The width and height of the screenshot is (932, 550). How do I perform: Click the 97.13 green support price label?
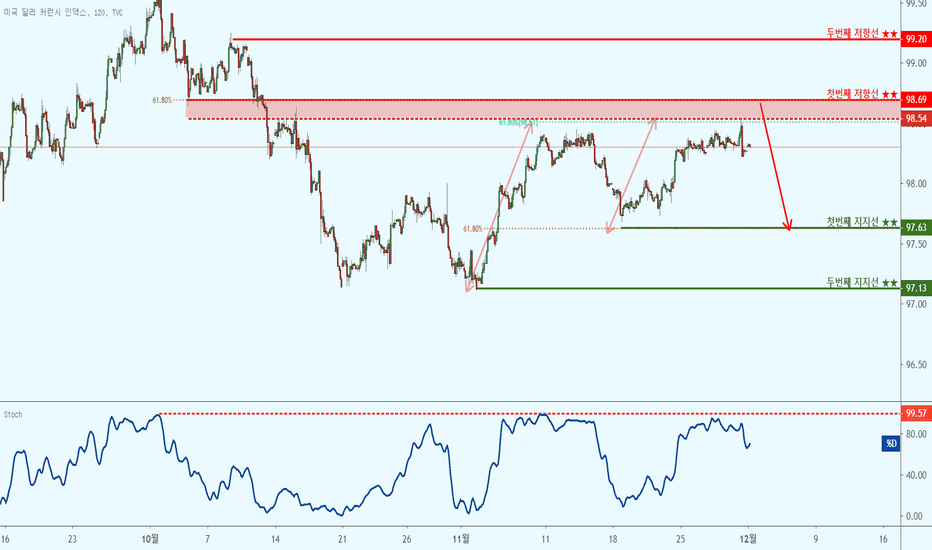pyautogui.click(x=916, y=288)
